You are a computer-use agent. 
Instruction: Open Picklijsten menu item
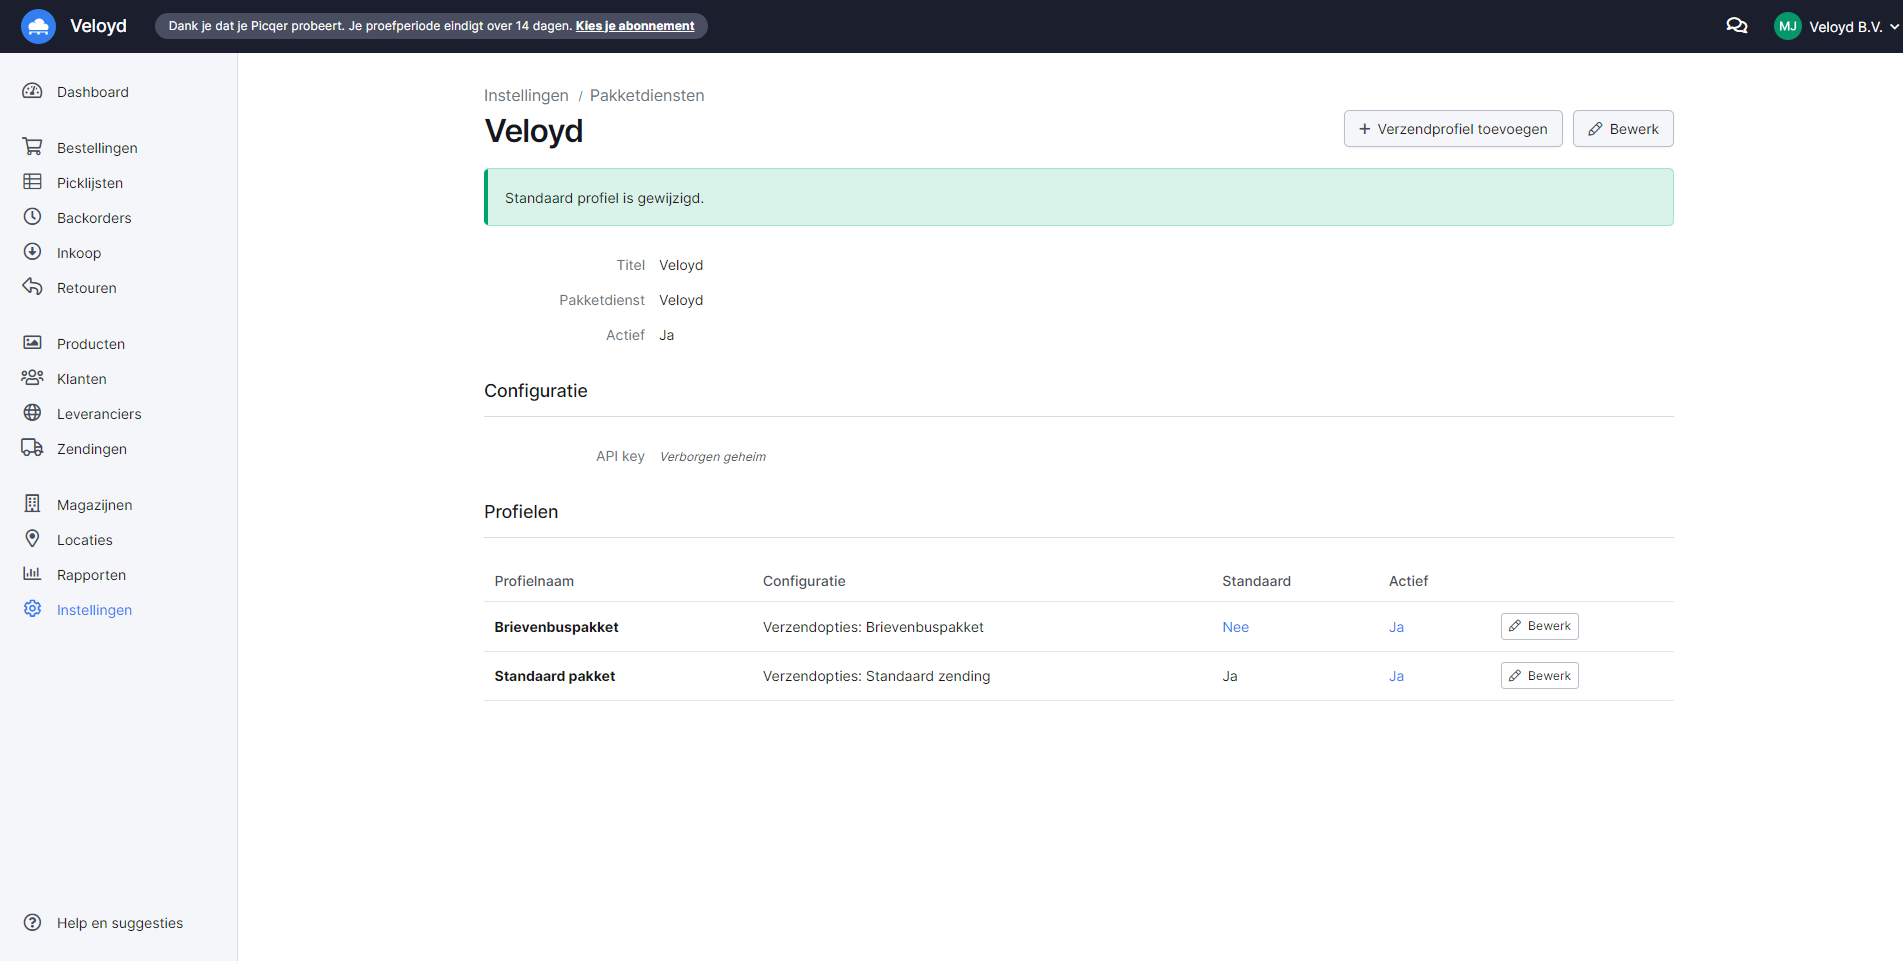coord(90,183)
